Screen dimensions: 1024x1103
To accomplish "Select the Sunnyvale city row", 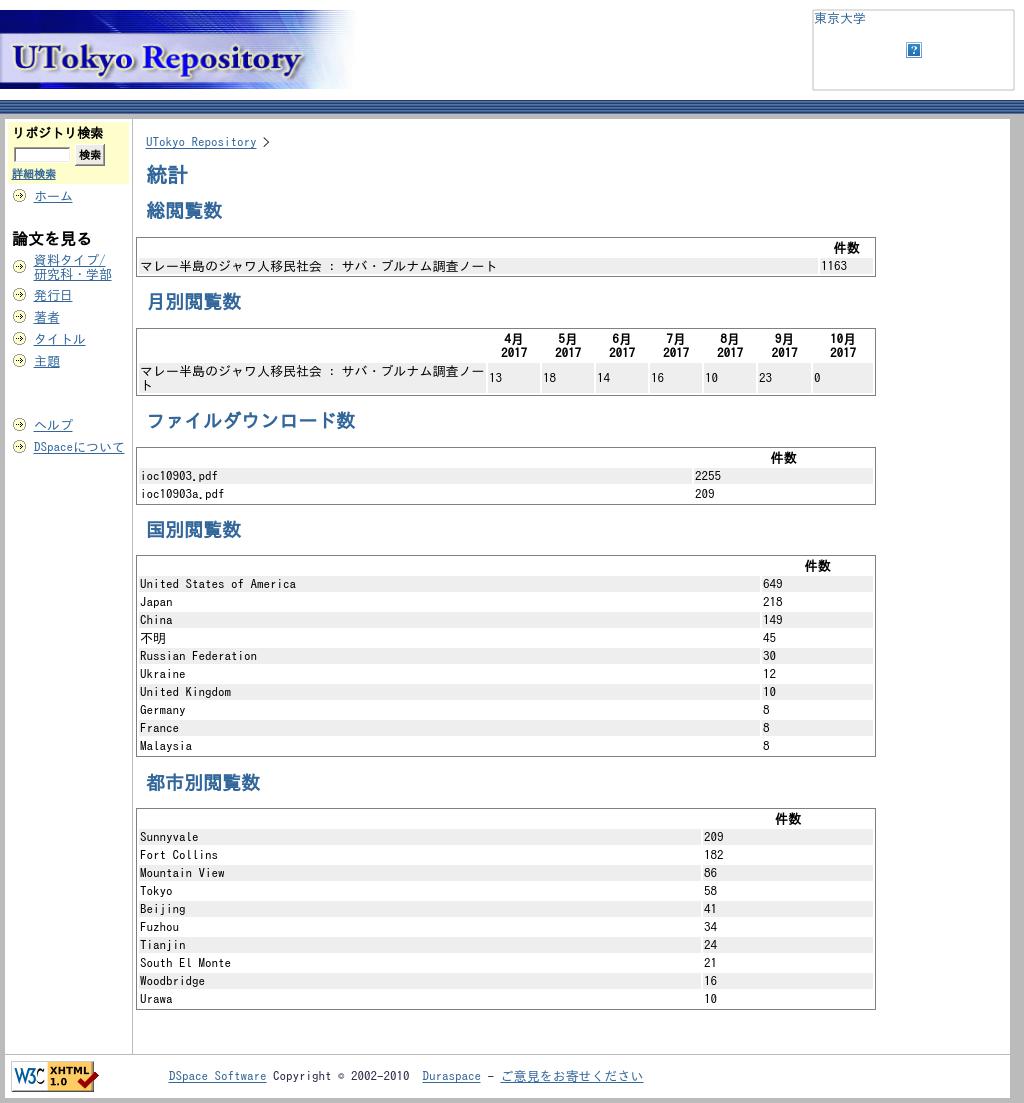I will click(x=506, y=837).
